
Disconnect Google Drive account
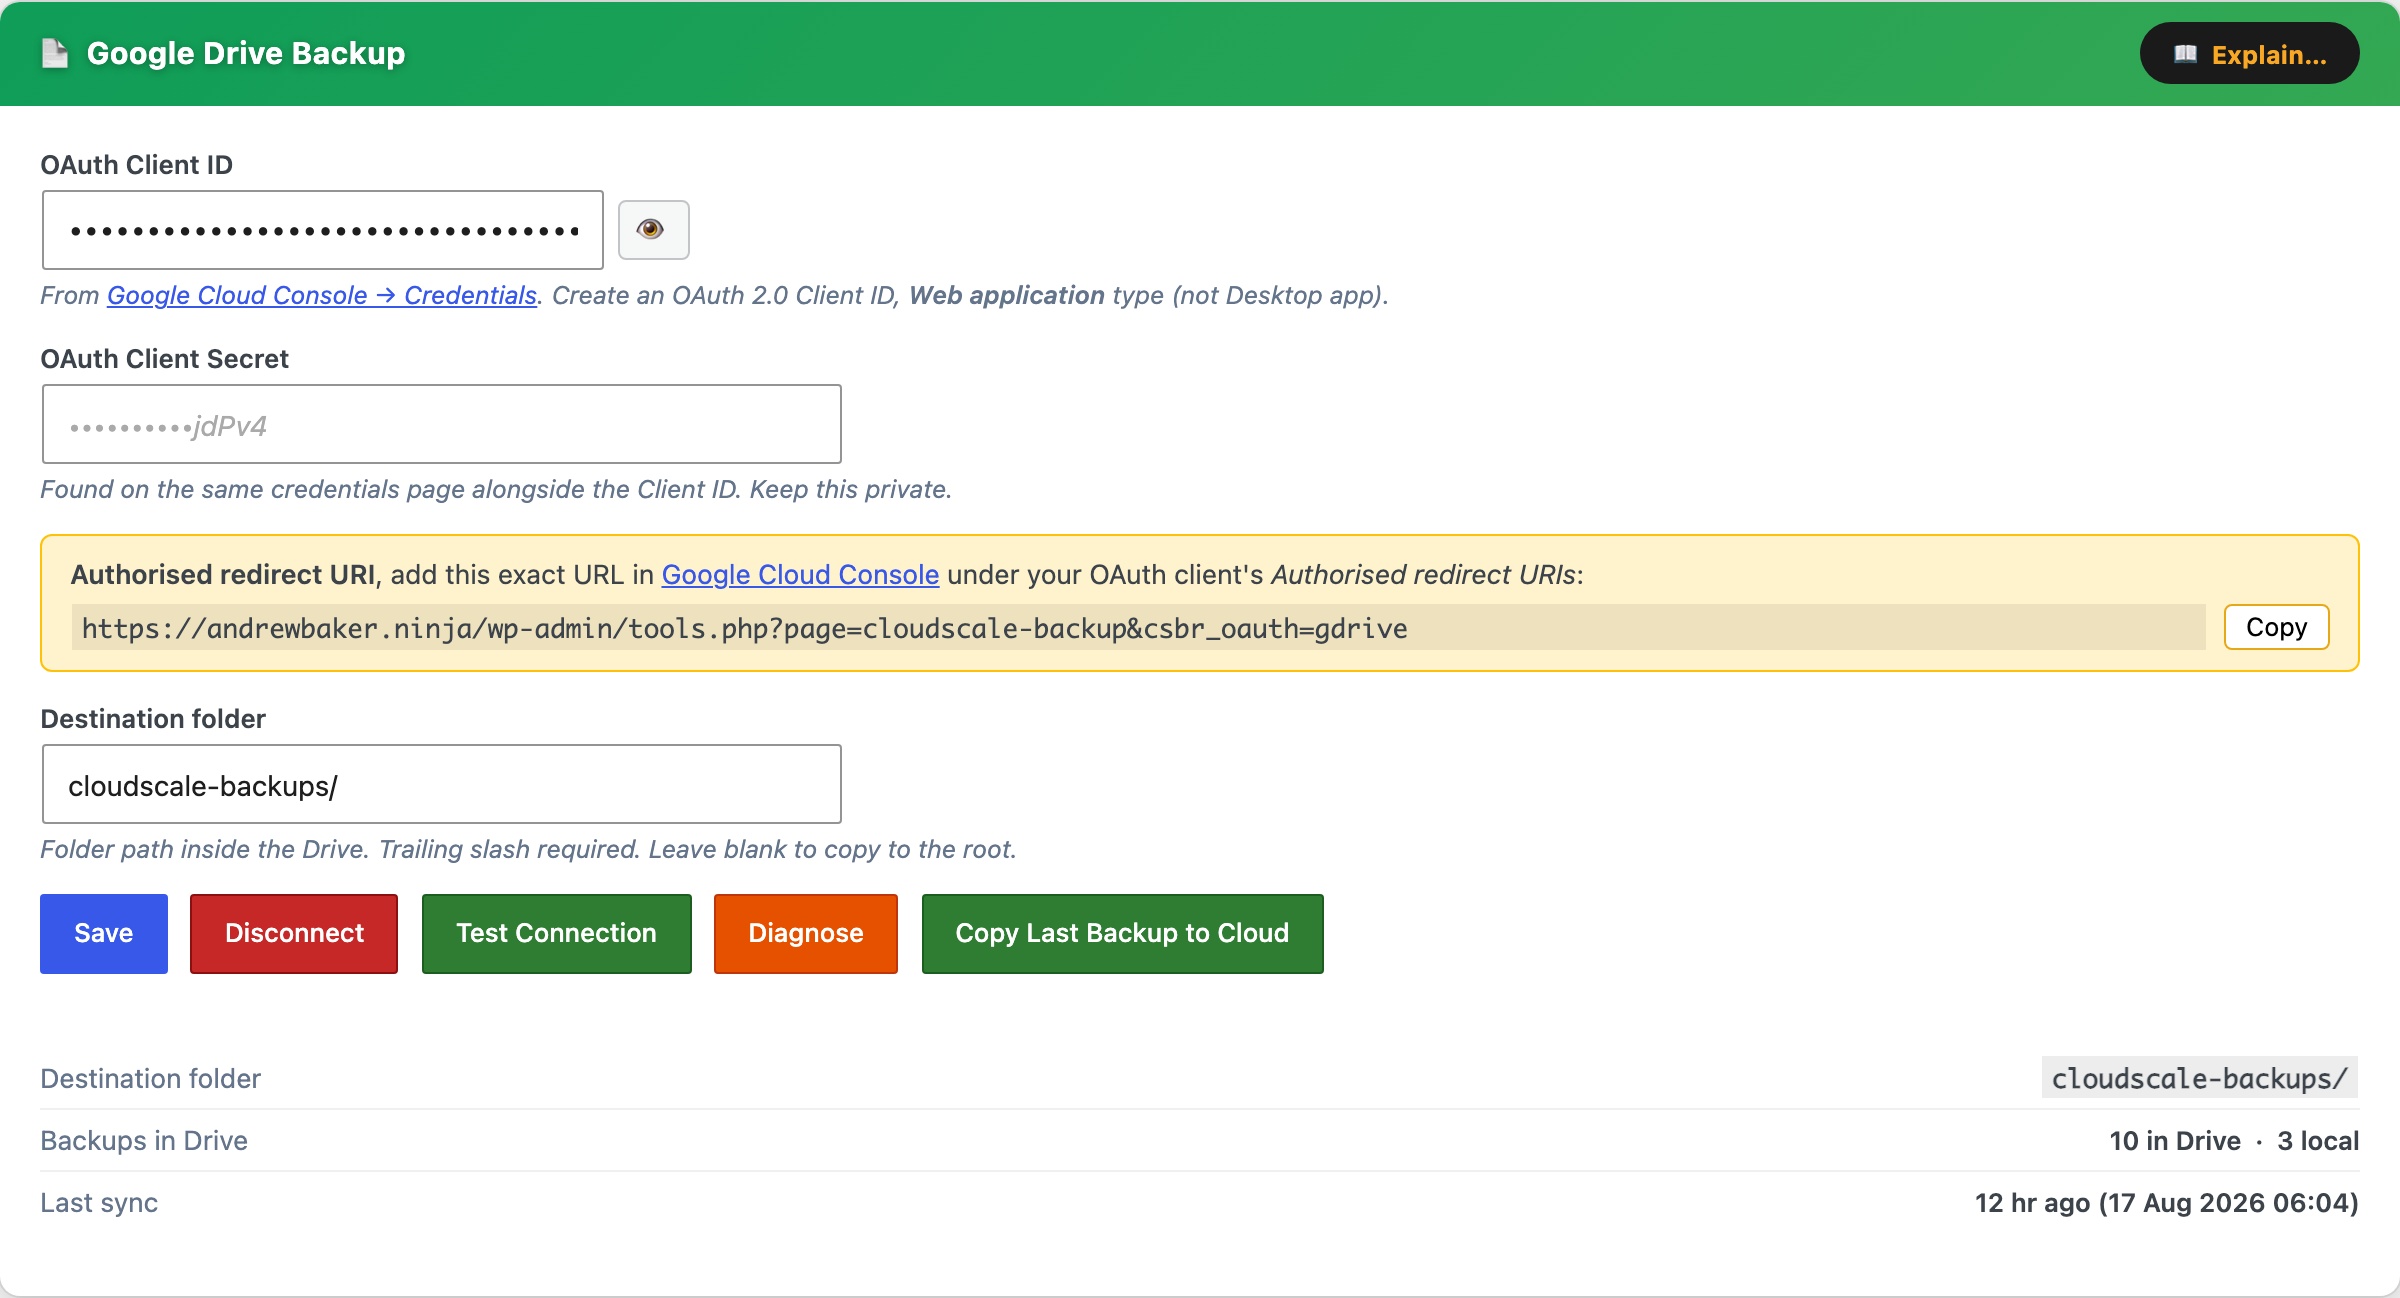pyautogui.click(x=294, y=933)
